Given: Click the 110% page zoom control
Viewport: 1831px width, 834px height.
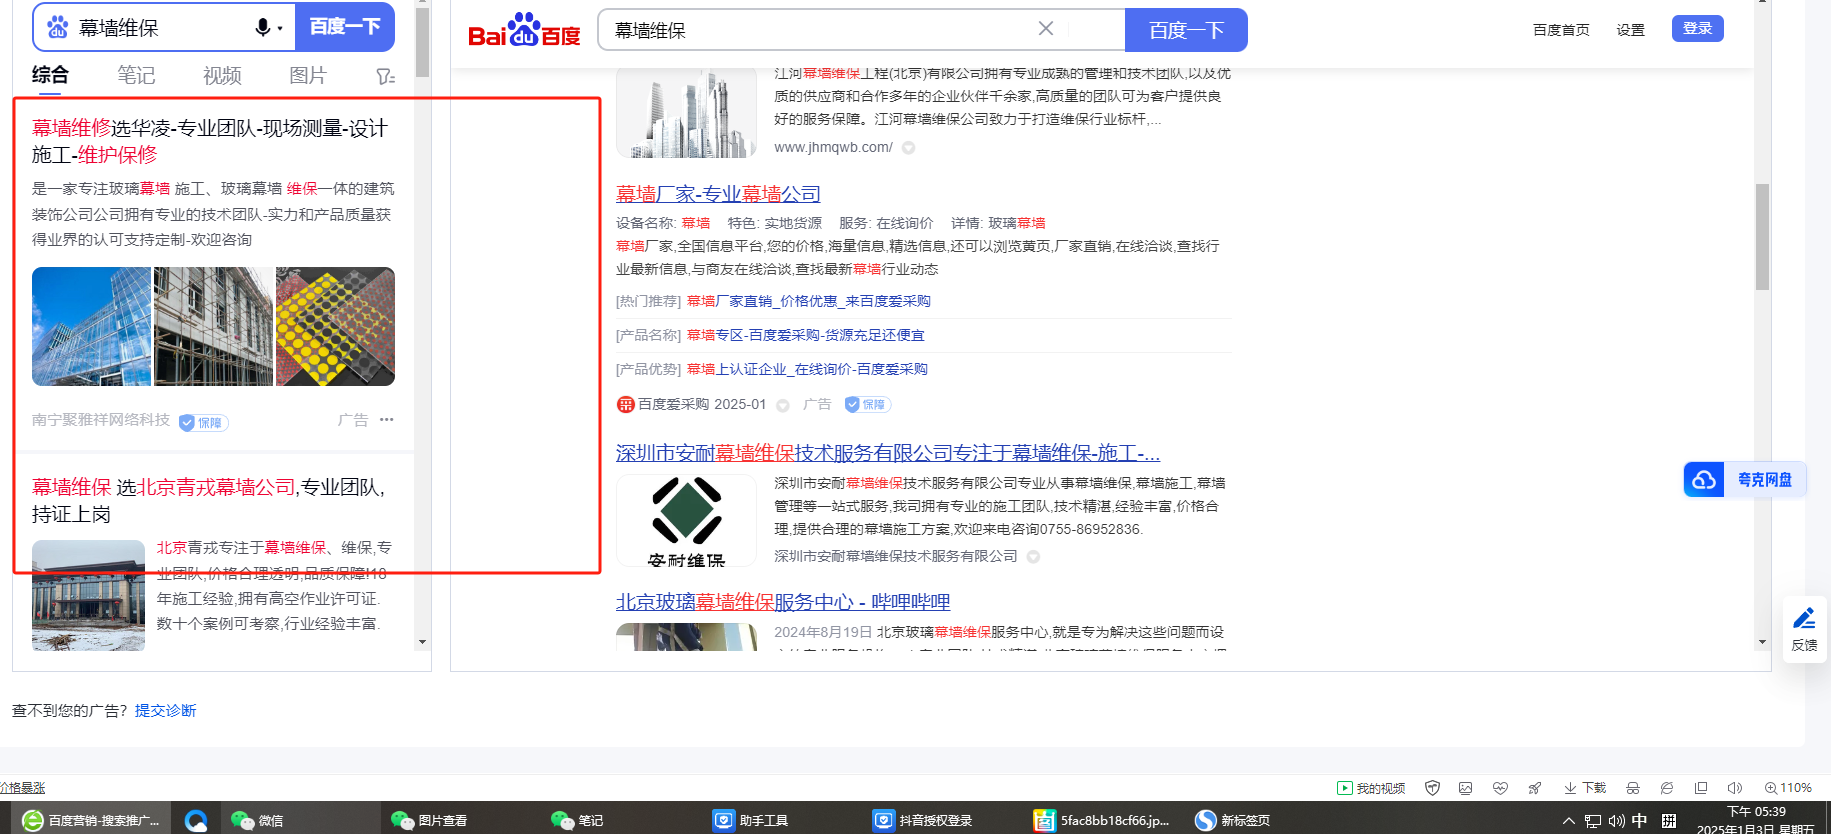Looking at the screenshot, I should [1788, 788].
